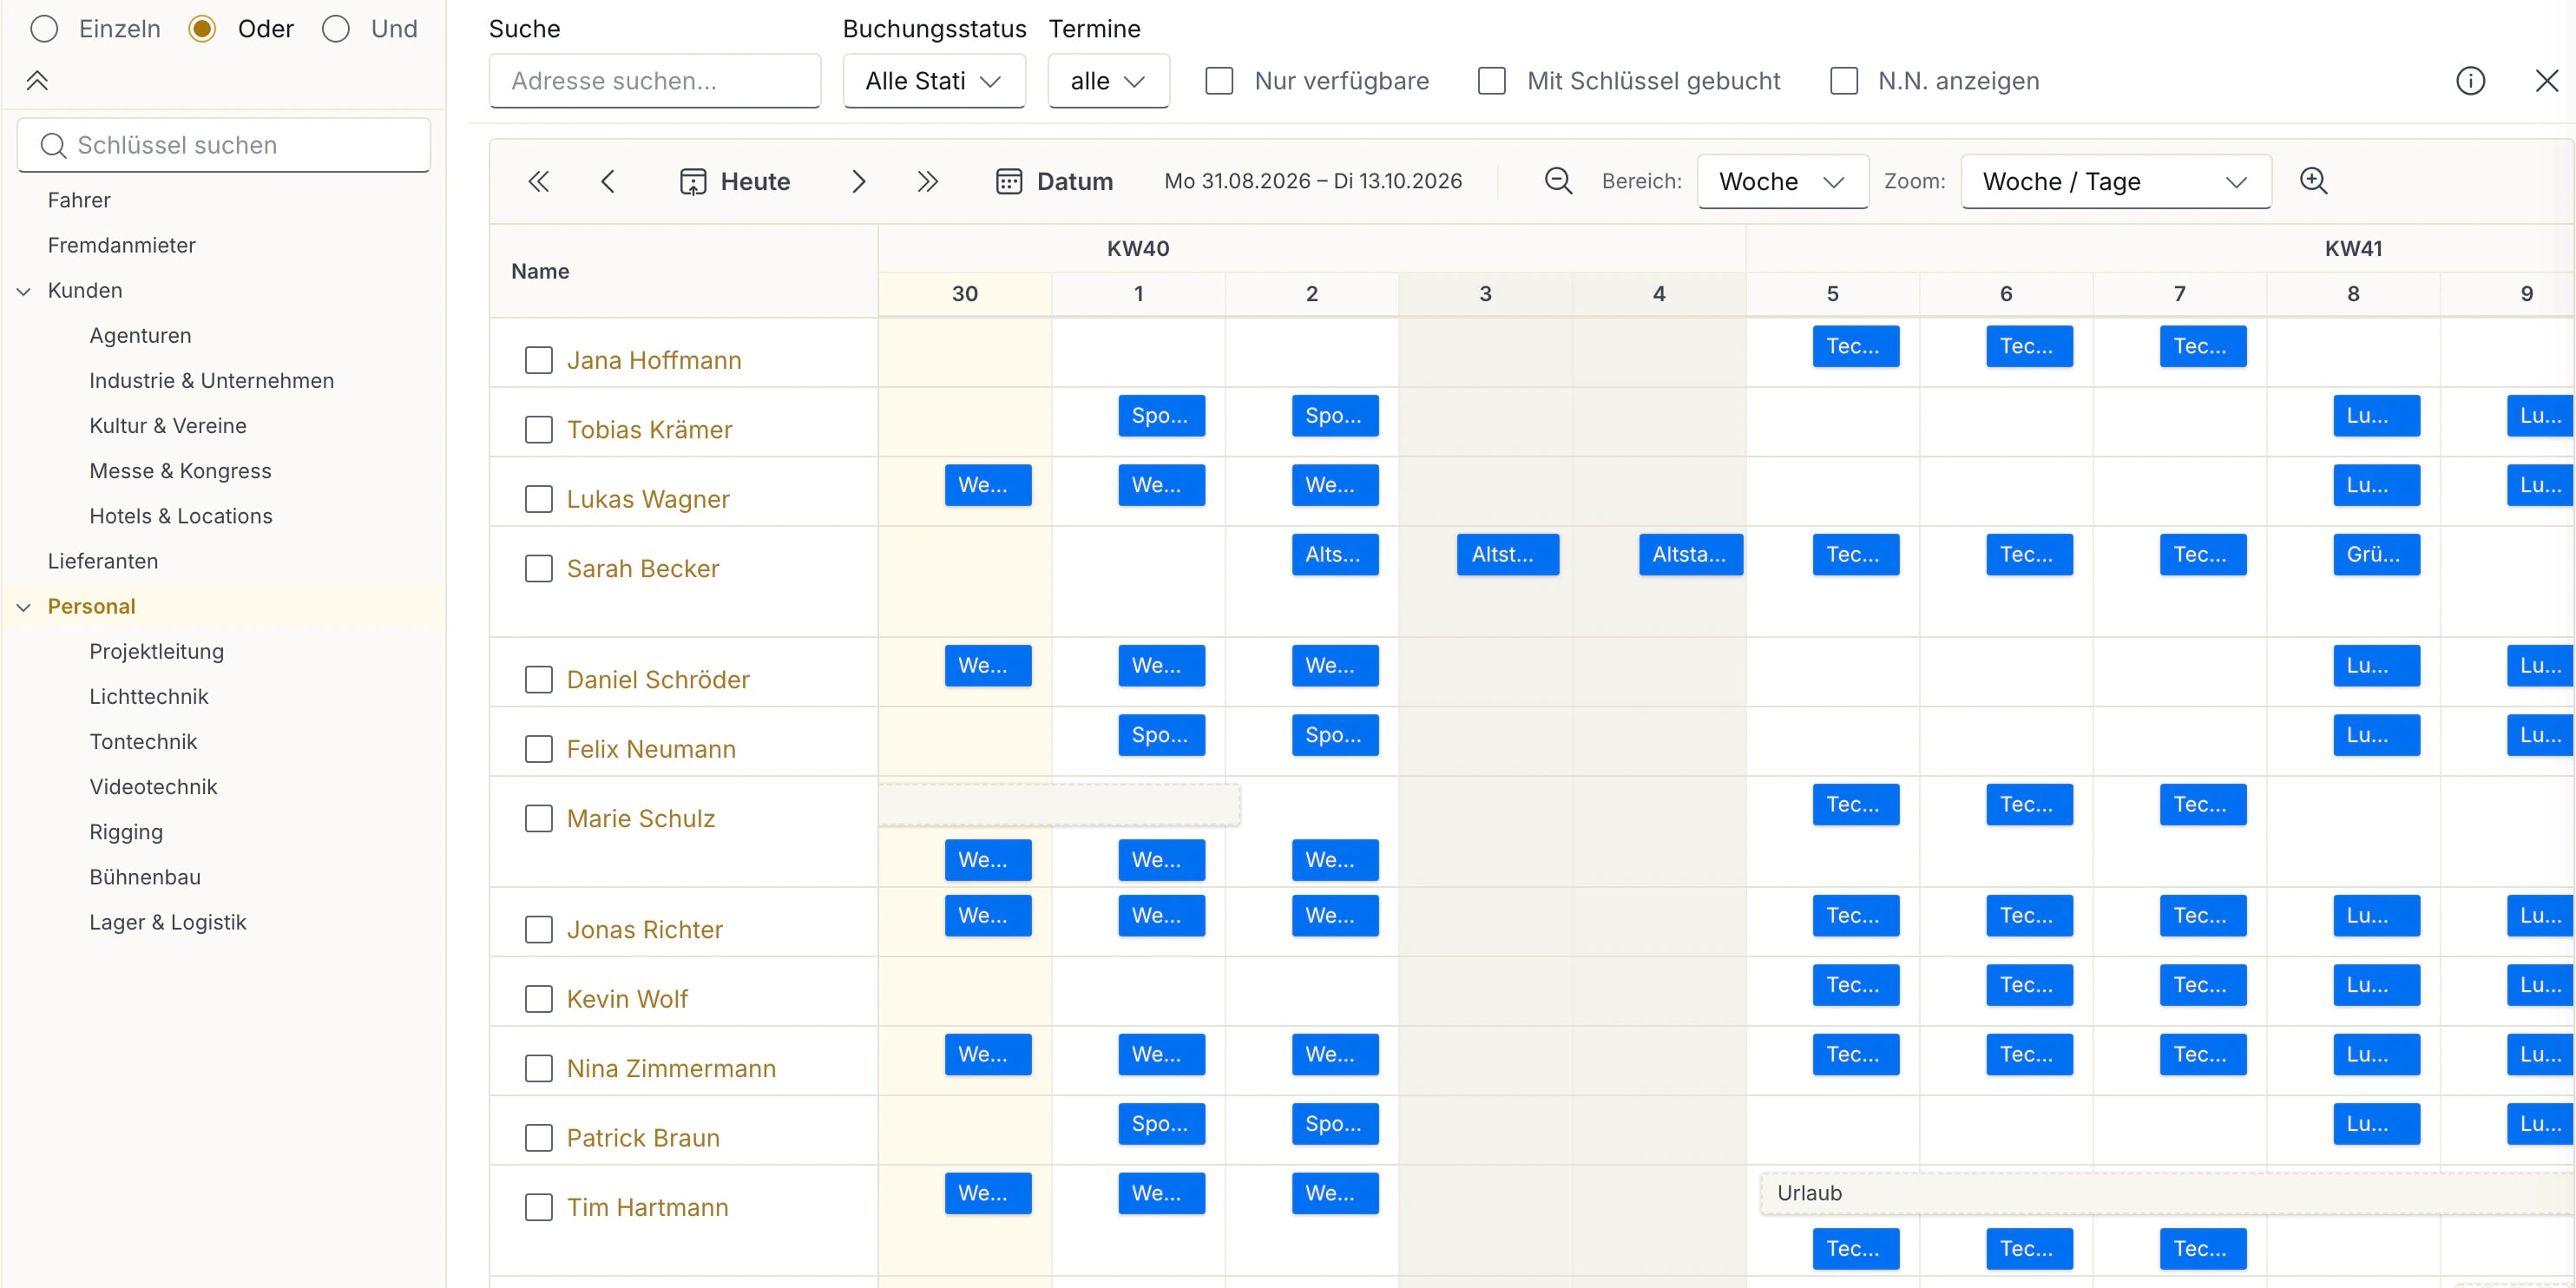Open the Zoom Woche / Tage dropdown
The height and width of the screenshot is (1288, 2576).
pyautogui.click(x=2116, y=181)
